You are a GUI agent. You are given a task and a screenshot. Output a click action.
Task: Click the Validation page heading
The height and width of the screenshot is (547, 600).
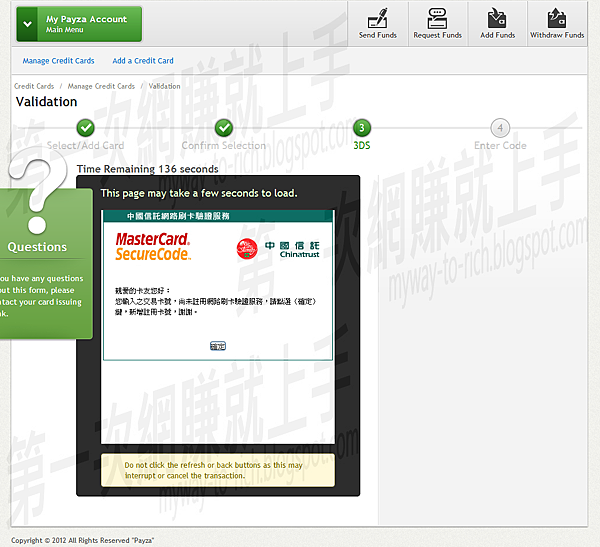pos(46,102)
